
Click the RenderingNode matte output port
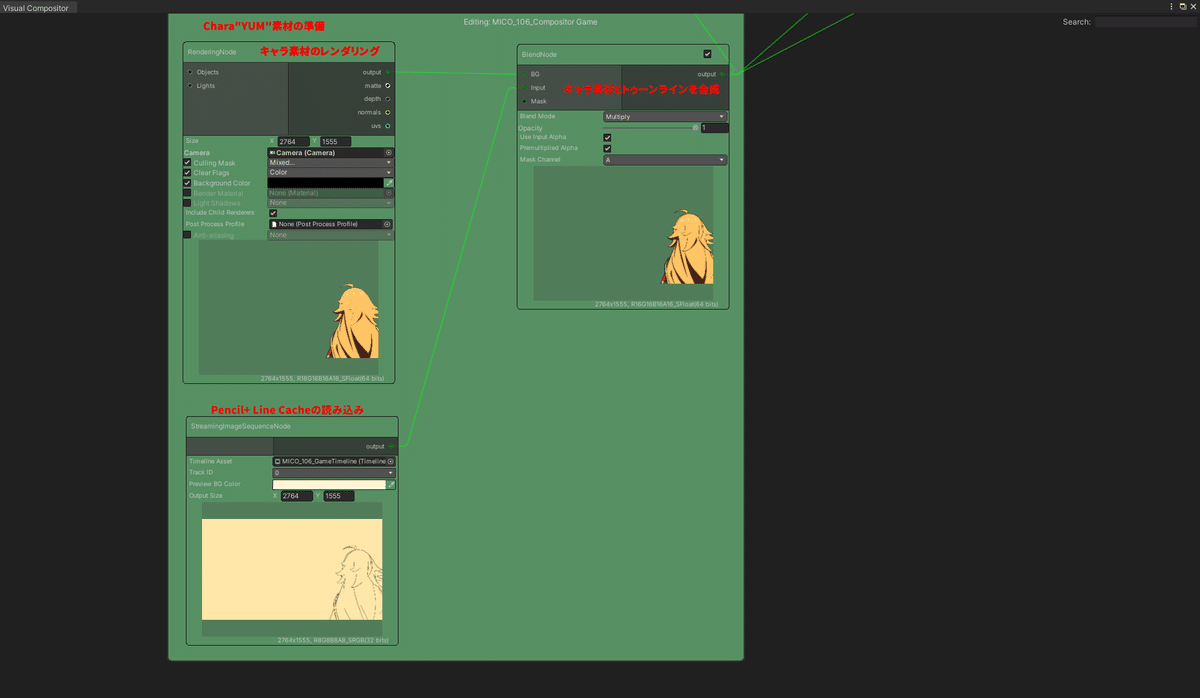tap(388, 85)
